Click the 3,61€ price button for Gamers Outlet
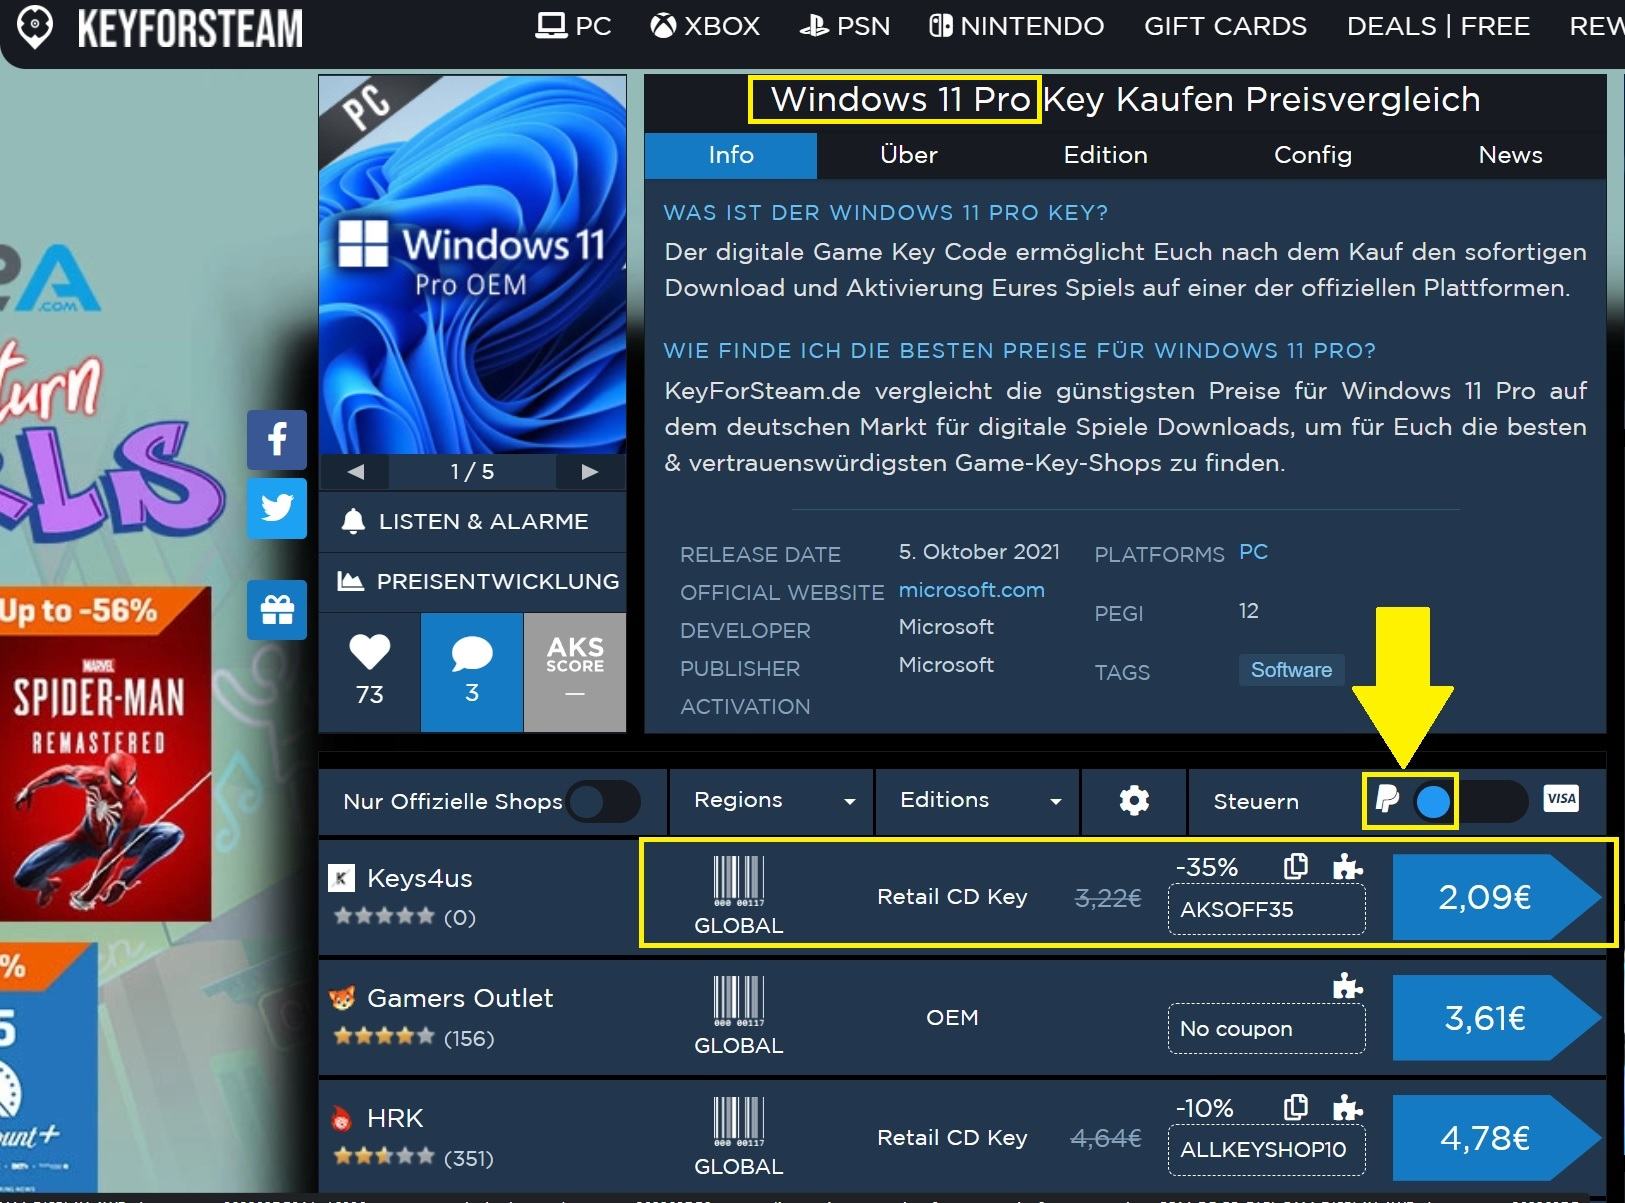This screenshot has width=1625, height=1203. click(1497, 1018)
